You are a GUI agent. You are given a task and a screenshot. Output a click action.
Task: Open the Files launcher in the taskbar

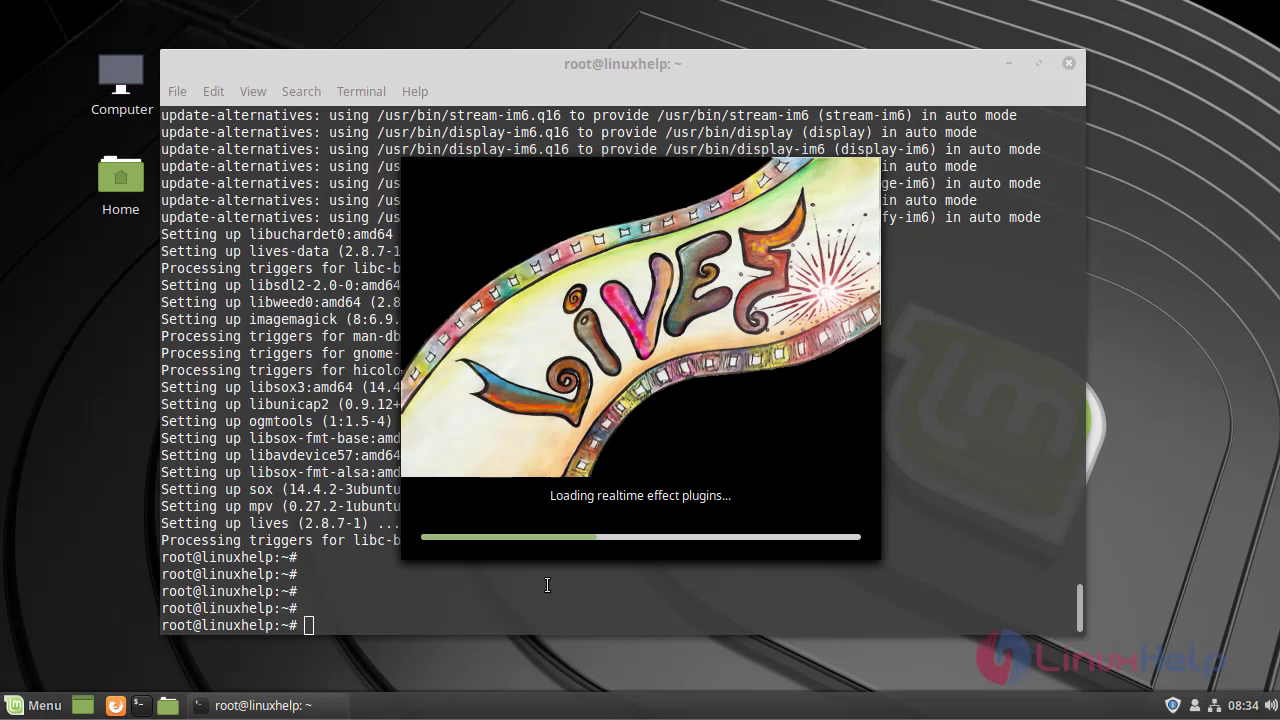pos(168,705)
